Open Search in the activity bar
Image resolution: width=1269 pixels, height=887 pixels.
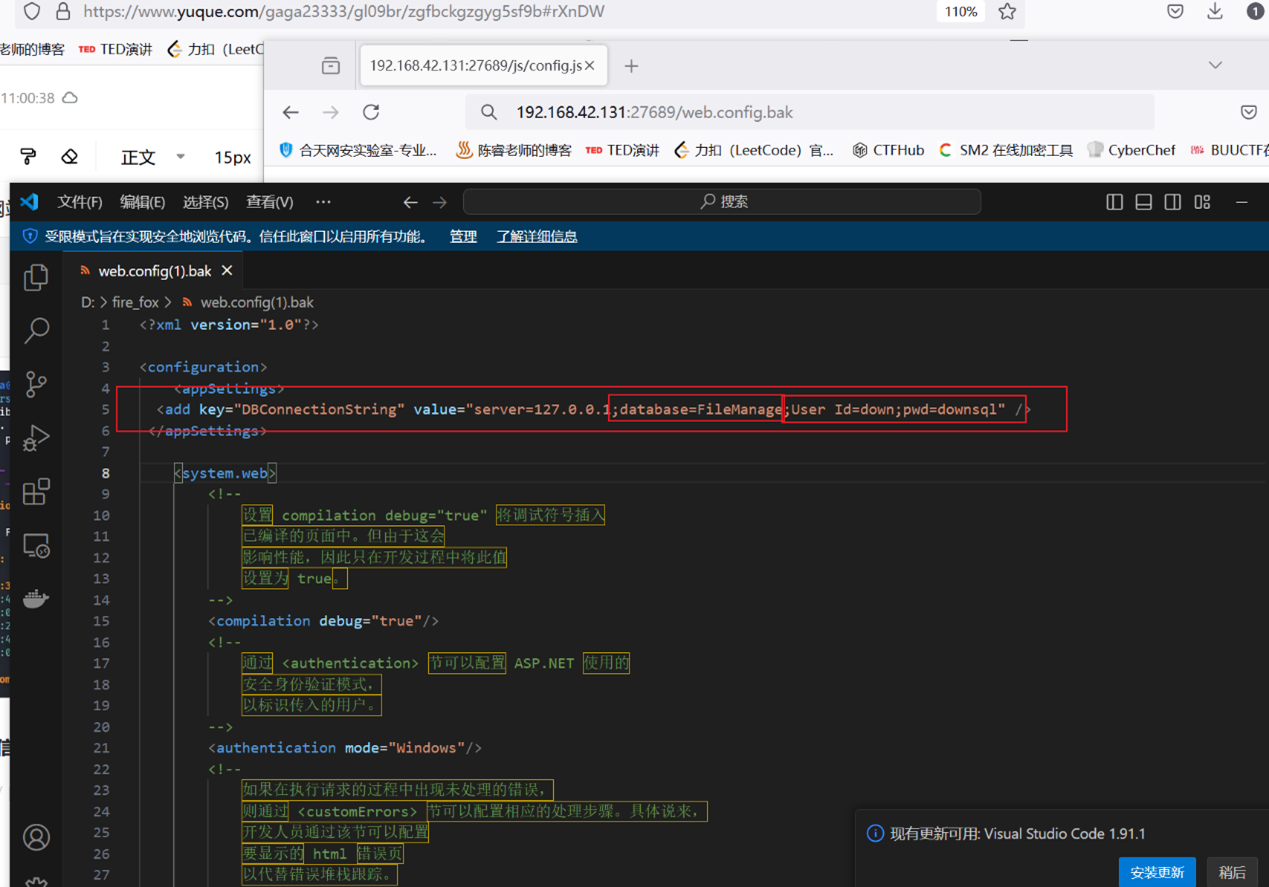(37, 330)
